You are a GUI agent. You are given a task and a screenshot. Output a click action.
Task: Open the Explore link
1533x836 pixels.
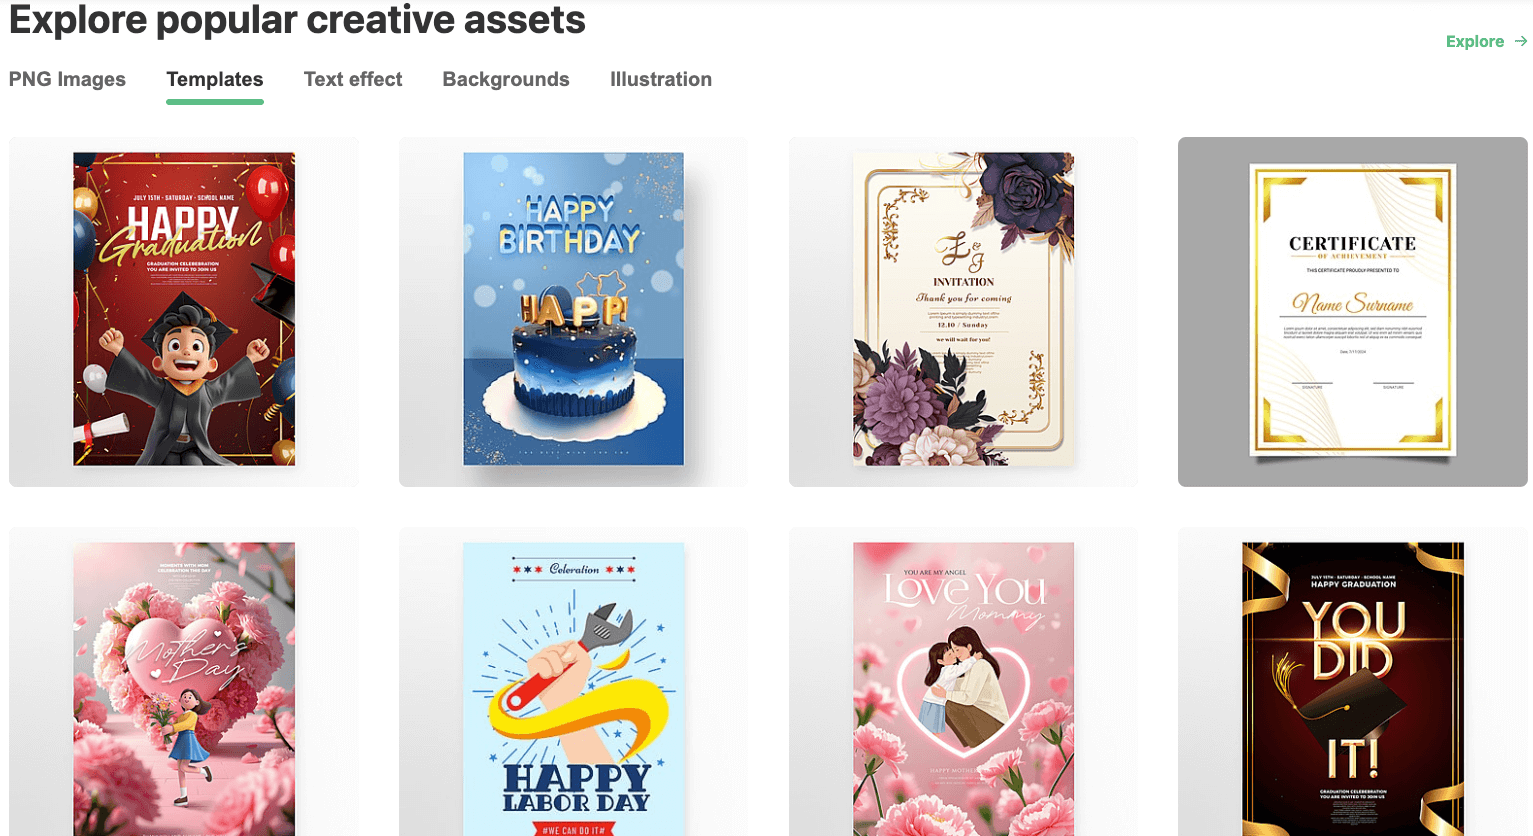[x=1475, y=41]
